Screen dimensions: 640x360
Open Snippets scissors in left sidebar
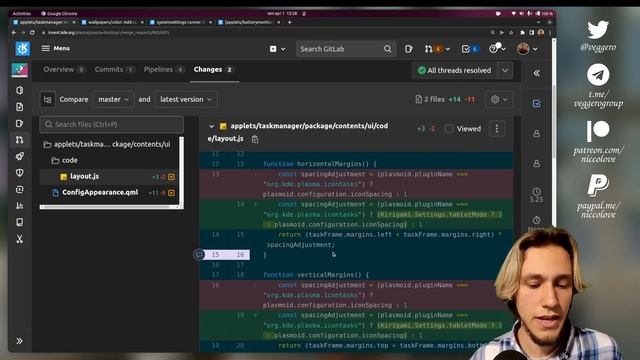[20, 239]
